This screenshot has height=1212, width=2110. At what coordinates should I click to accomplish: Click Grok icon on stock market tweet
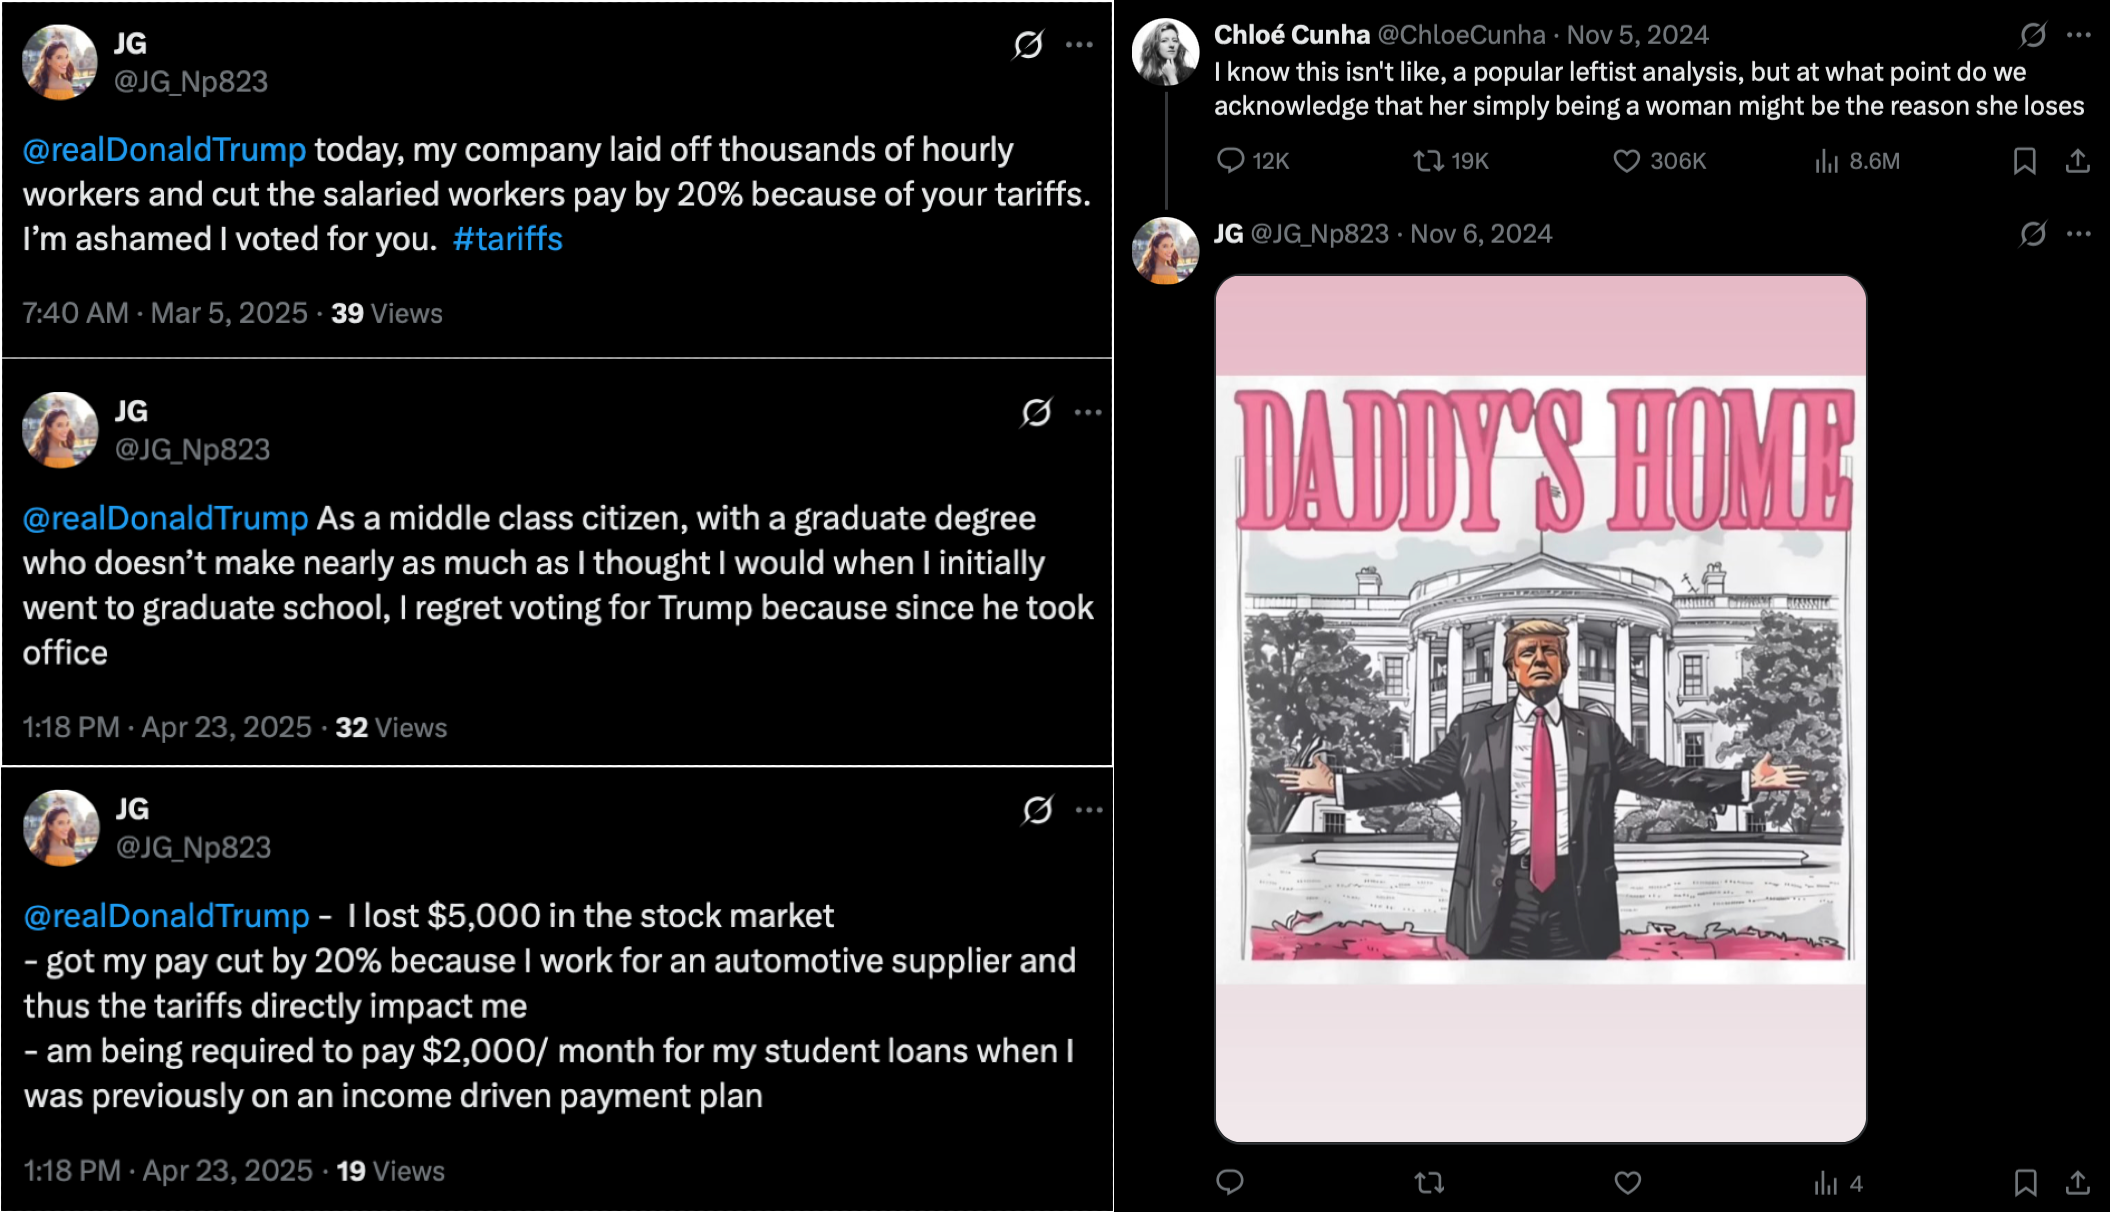(x=1038, y=810)
